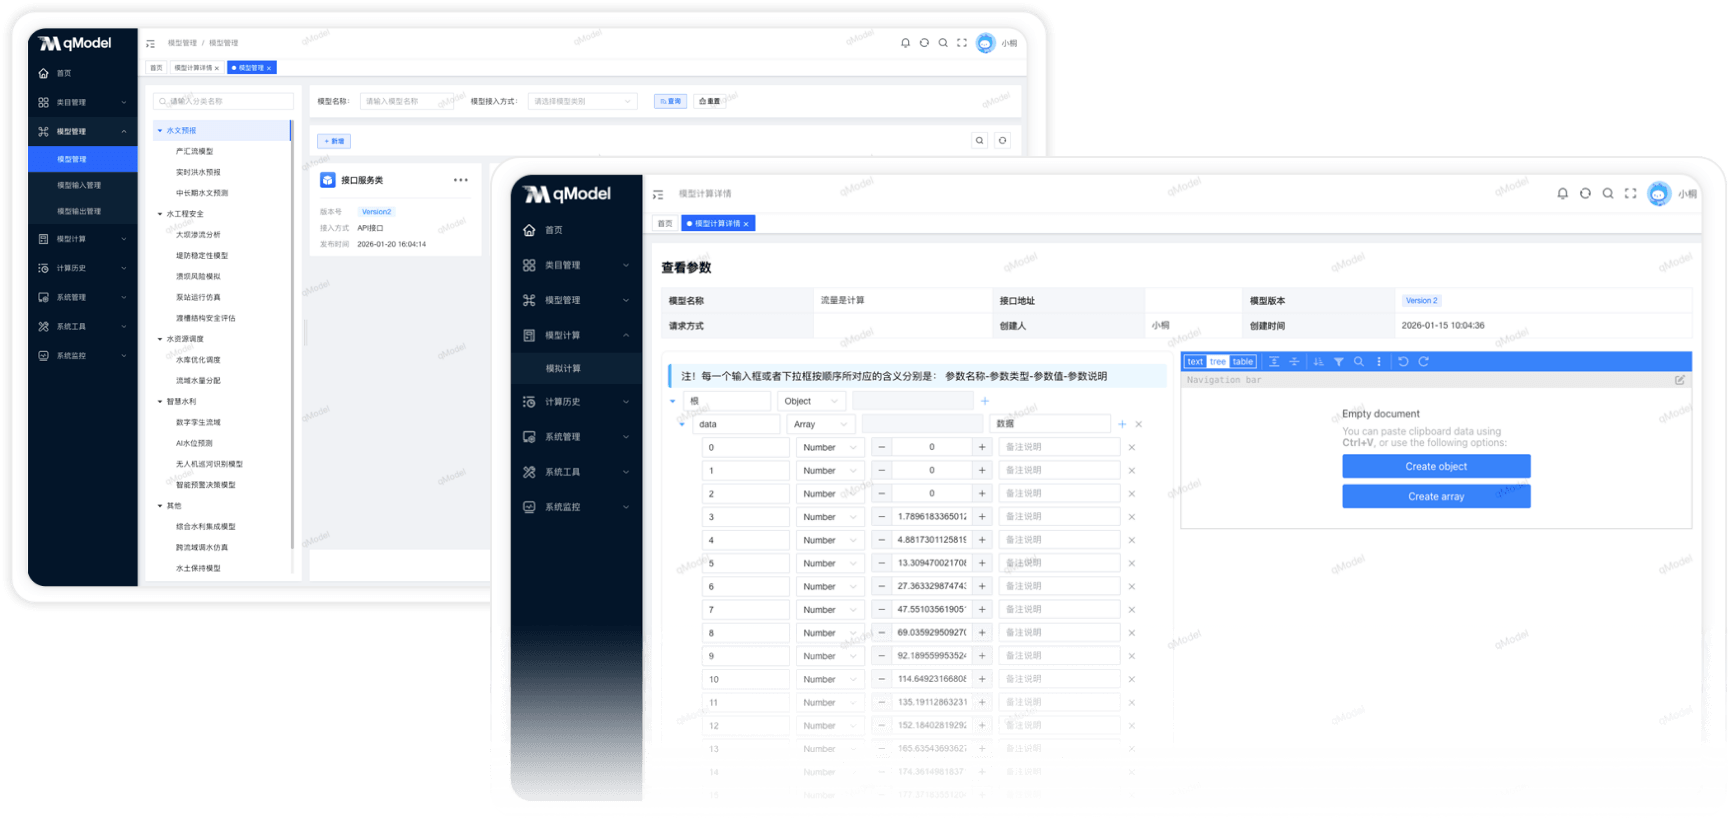Image resolution: width=1736 pixels, height=822 pixels.
Task: Remove parameter row 0 with X icon
Action: (1132, 447)
